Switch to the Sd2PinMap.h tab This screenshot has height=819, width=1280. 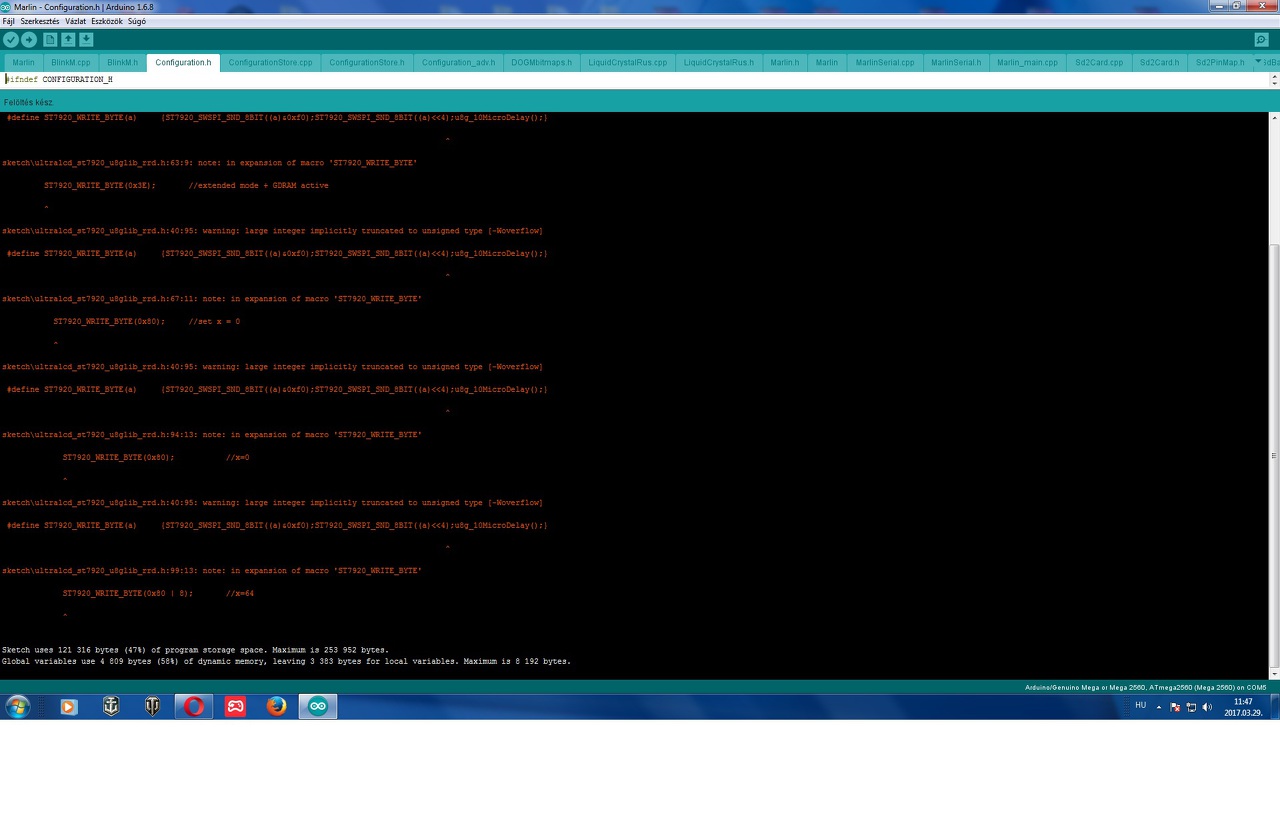(1220, 62)
